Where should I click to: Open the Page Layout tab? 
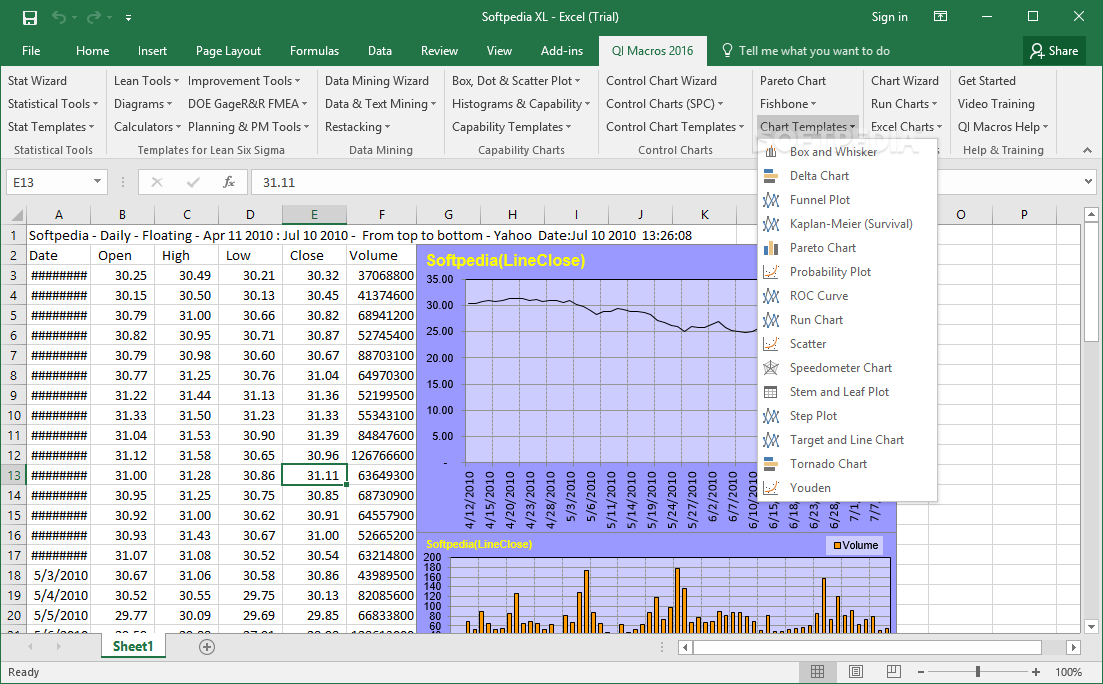point(228,51)
